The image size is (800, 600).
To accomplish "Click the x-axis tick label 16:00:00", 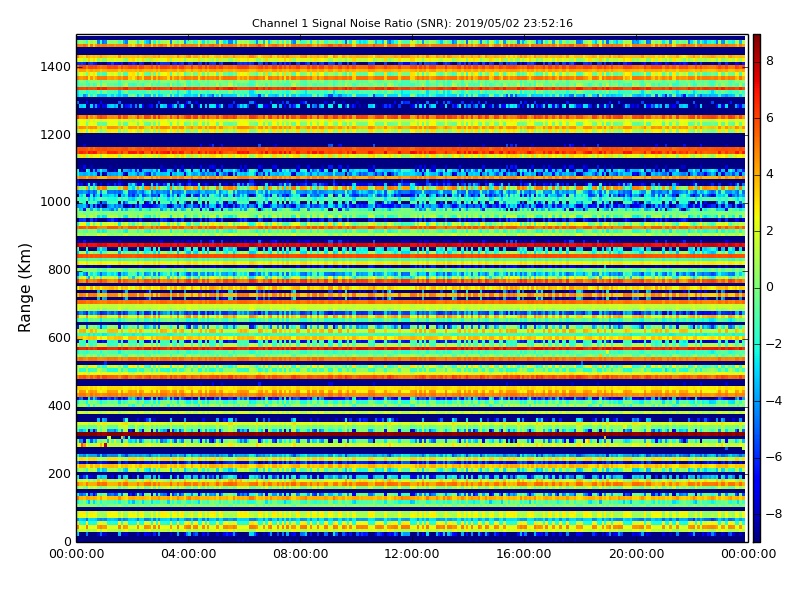I will (x=524, y=554).
